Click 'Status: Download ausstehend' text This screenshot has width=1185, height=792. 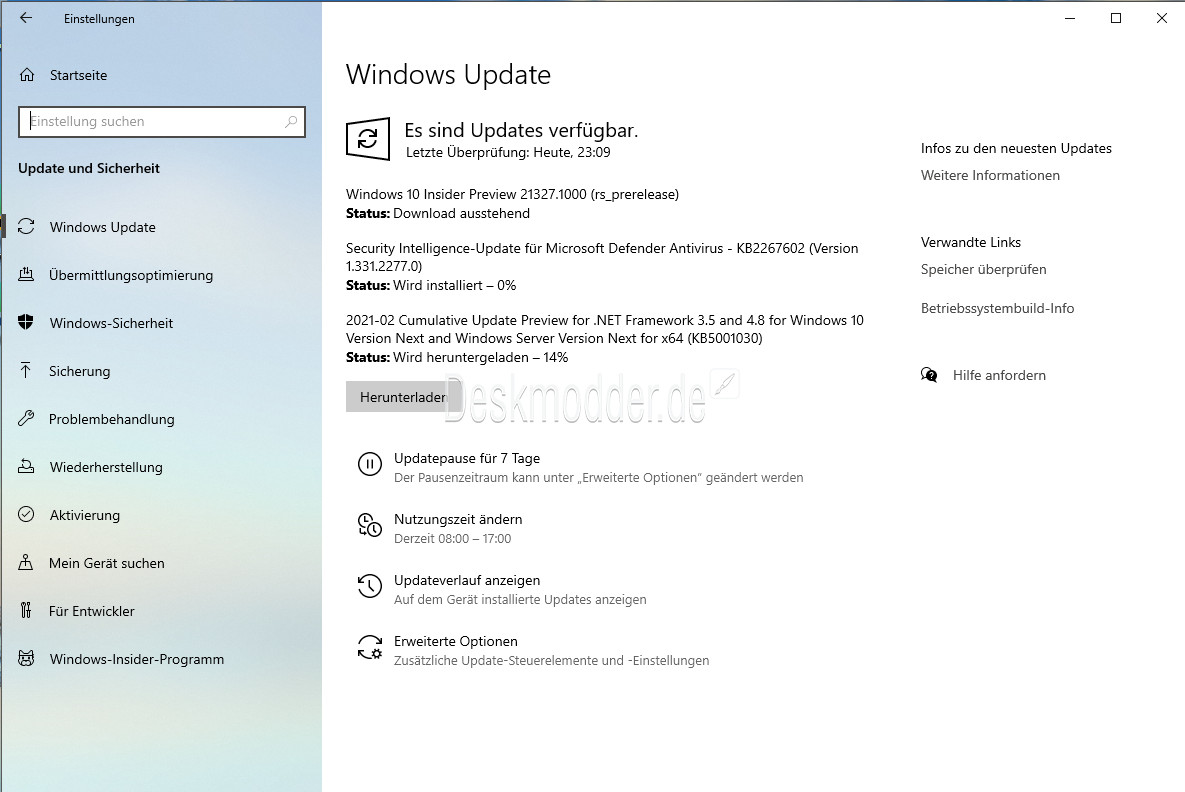[438, 213]
